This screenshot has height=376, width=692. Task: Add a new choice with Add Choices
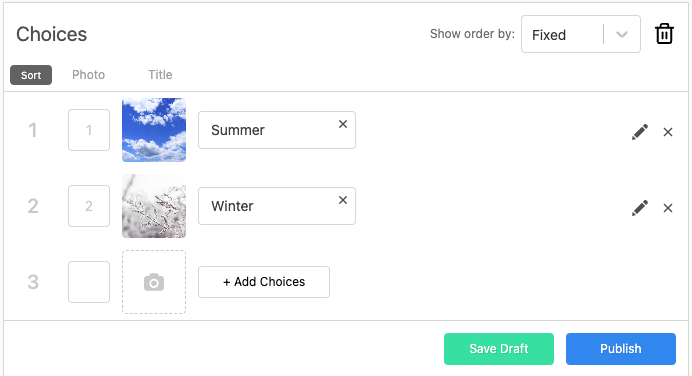264,282
